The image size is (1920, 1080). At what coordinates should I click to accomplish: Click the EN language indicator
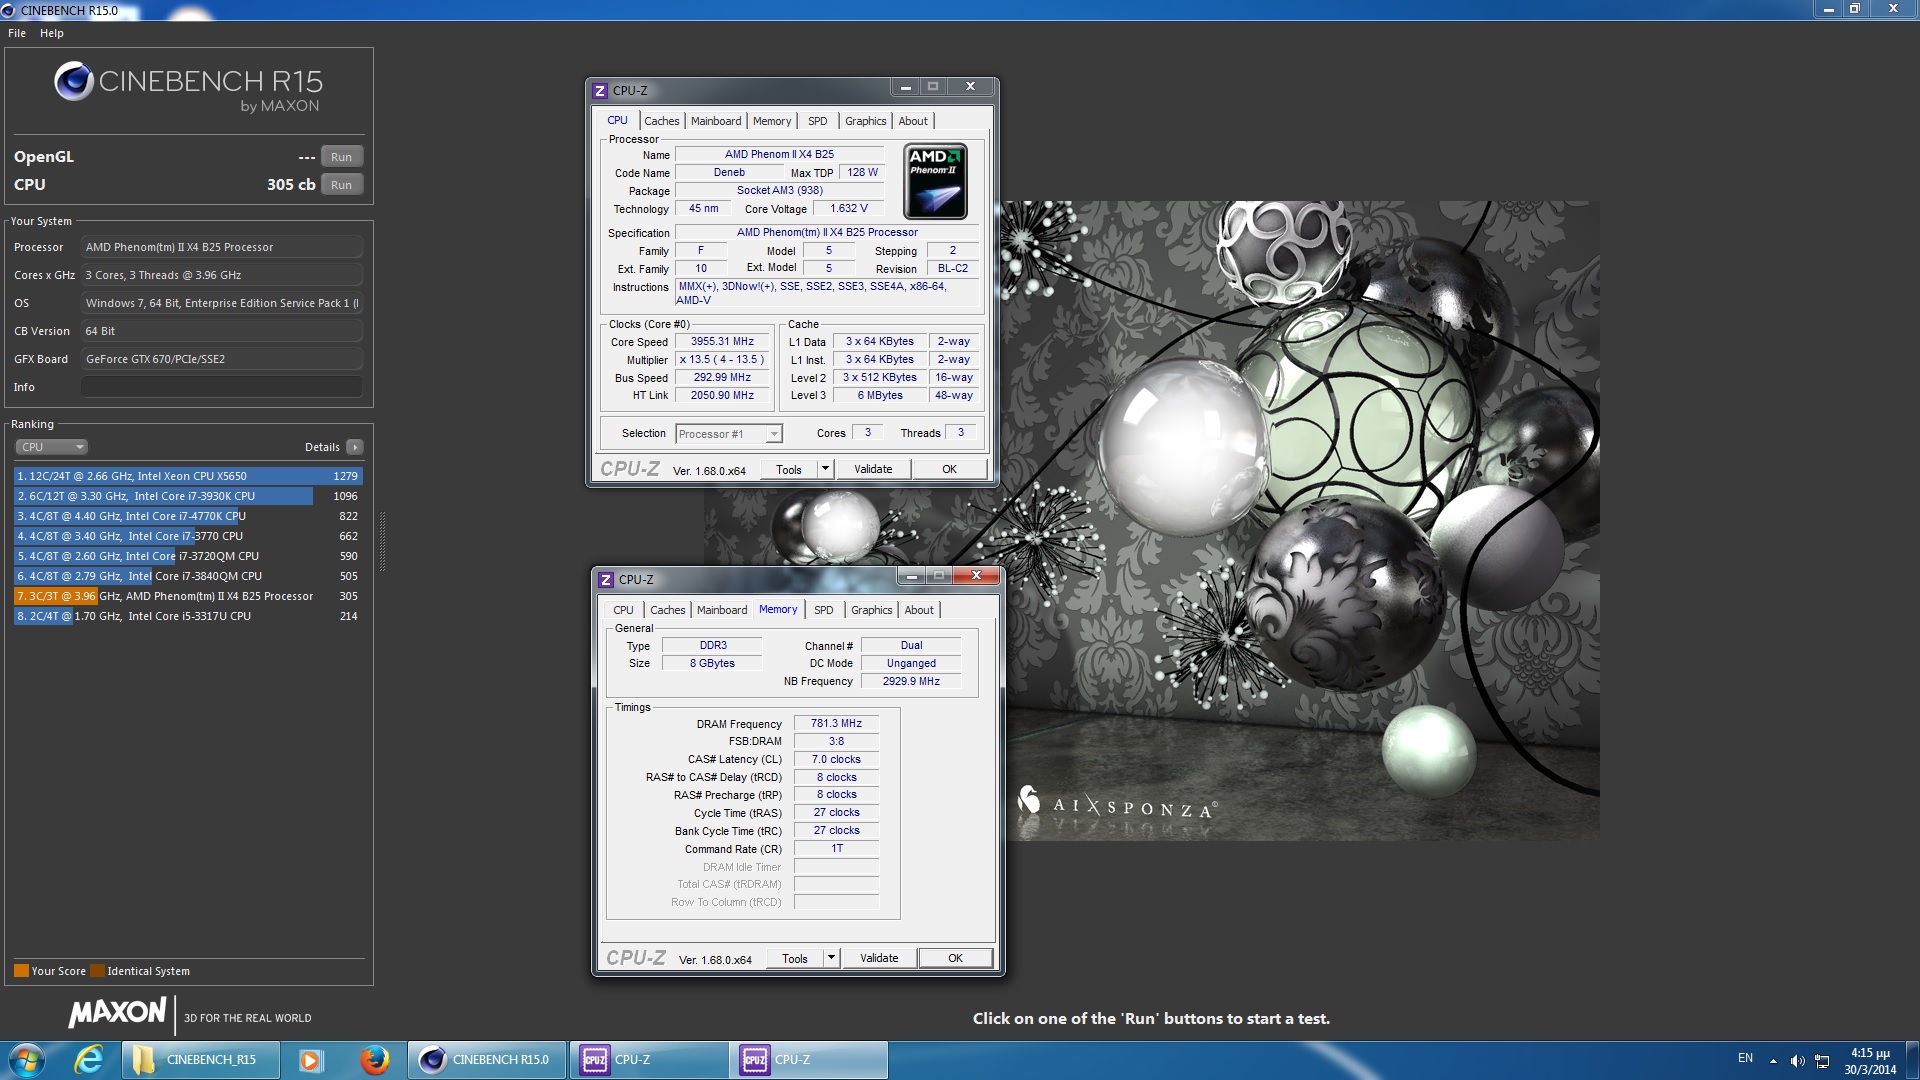pyautogui.click(x=1745, y=1058)
